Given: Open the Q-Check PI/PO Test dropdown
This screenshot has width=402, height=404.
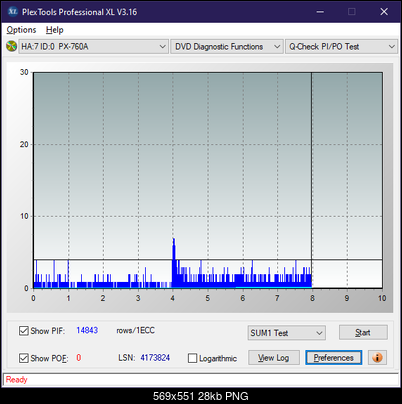Looking at the screenshot, I should (x=341, y=47).
